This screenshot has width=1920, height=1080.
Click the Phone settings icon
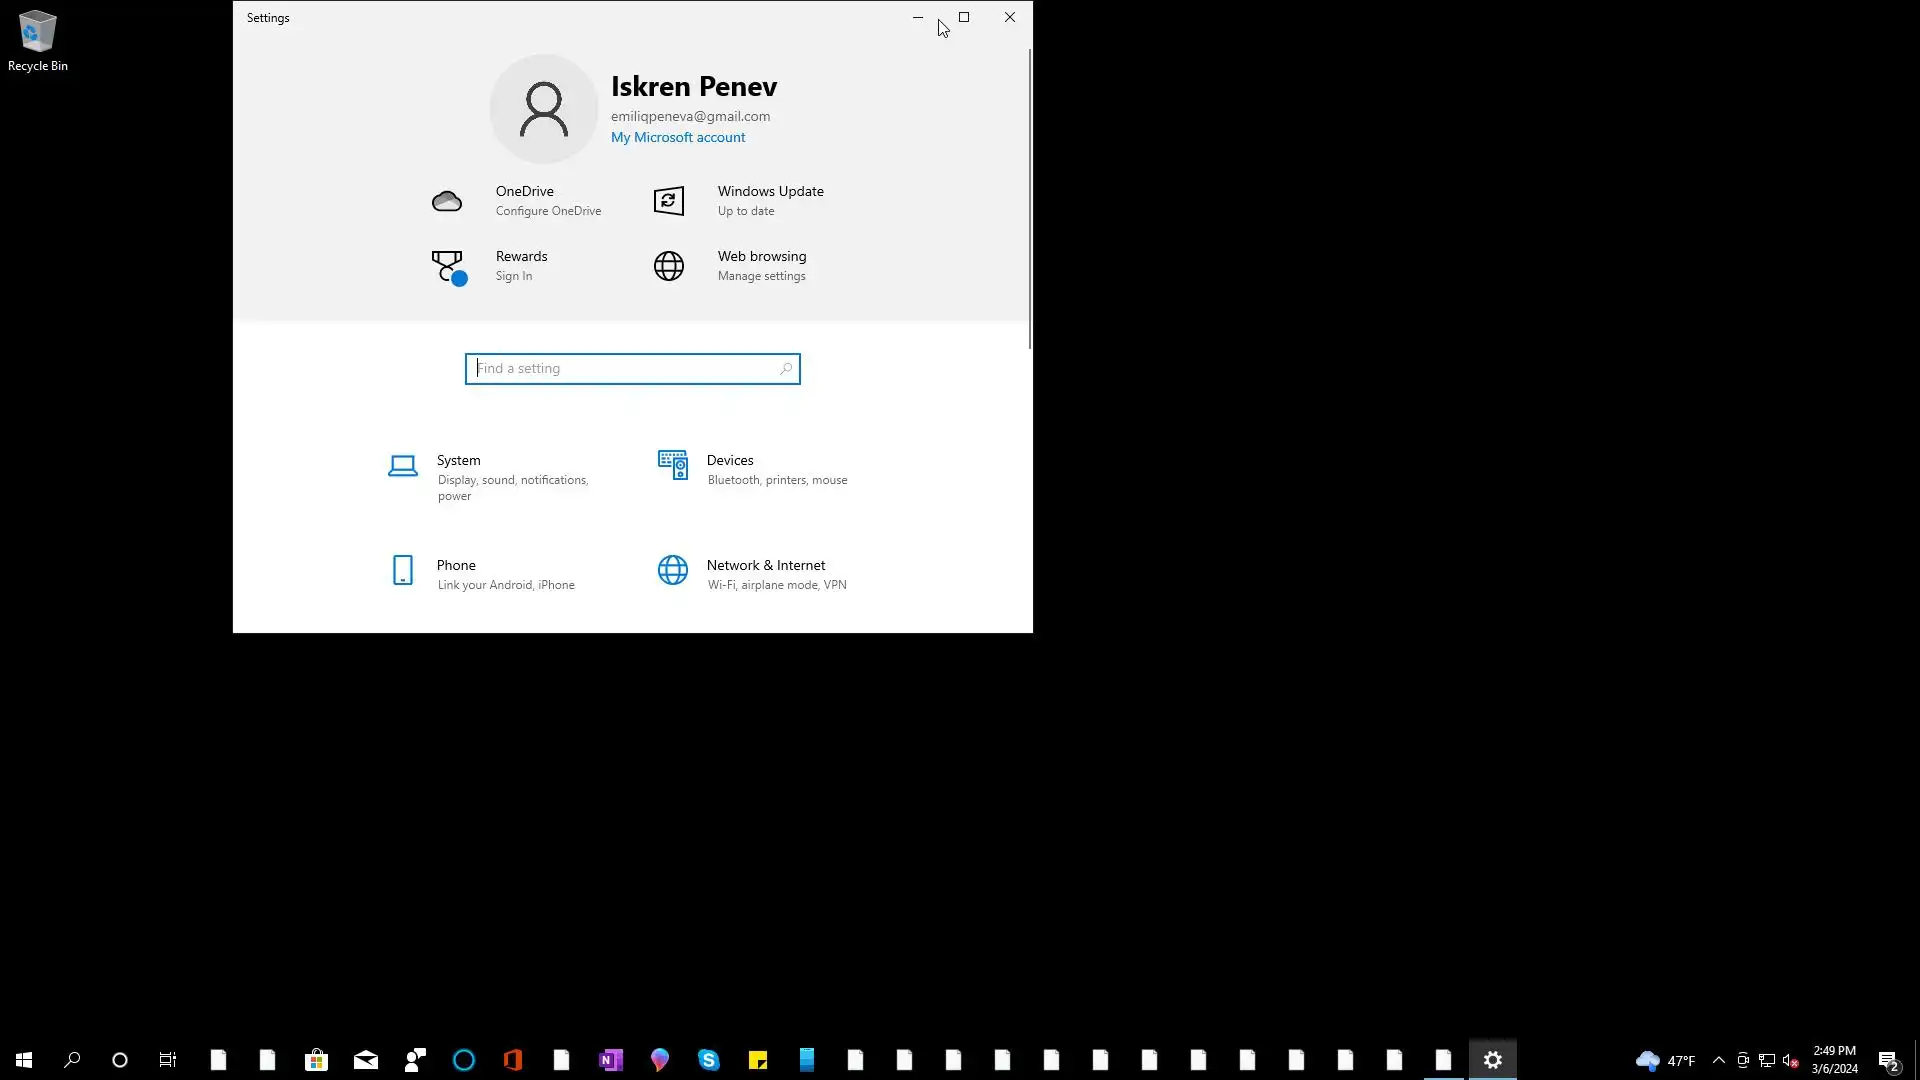(x=403, y=570)
